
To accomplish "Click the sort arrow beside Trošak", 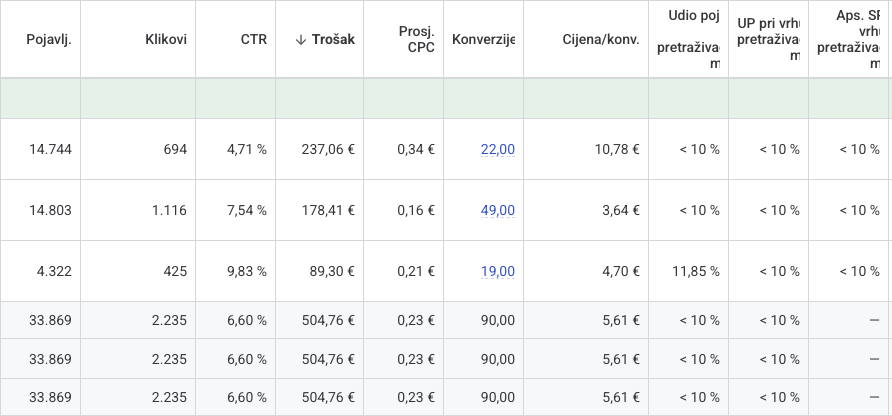I will (301, 40).
